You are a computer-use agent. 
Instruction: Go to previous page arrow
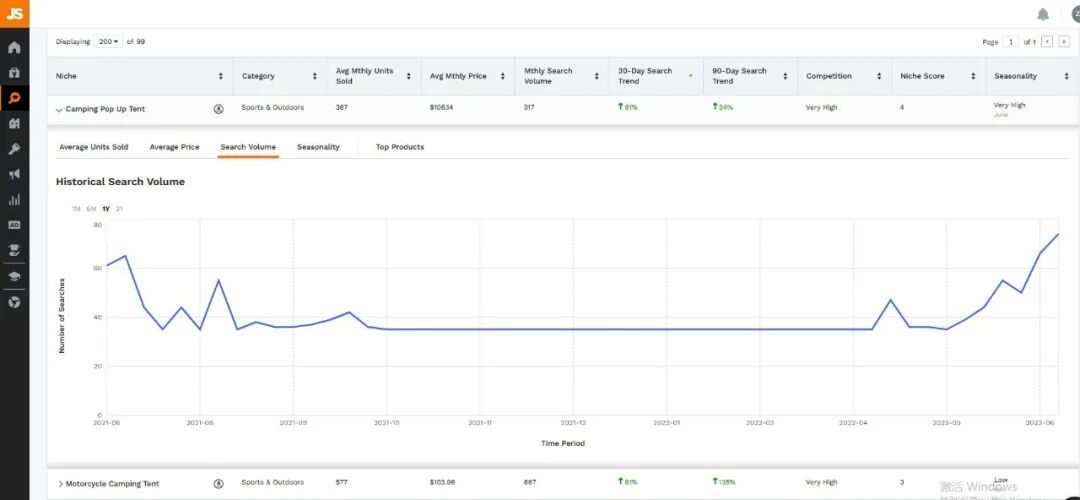1047,41
